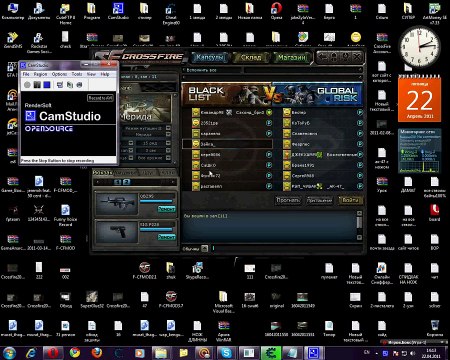Screen dimensions: 450x360
Task: Select player КаТаРуБ in Global Risk list
Action: tap(323, 123)
